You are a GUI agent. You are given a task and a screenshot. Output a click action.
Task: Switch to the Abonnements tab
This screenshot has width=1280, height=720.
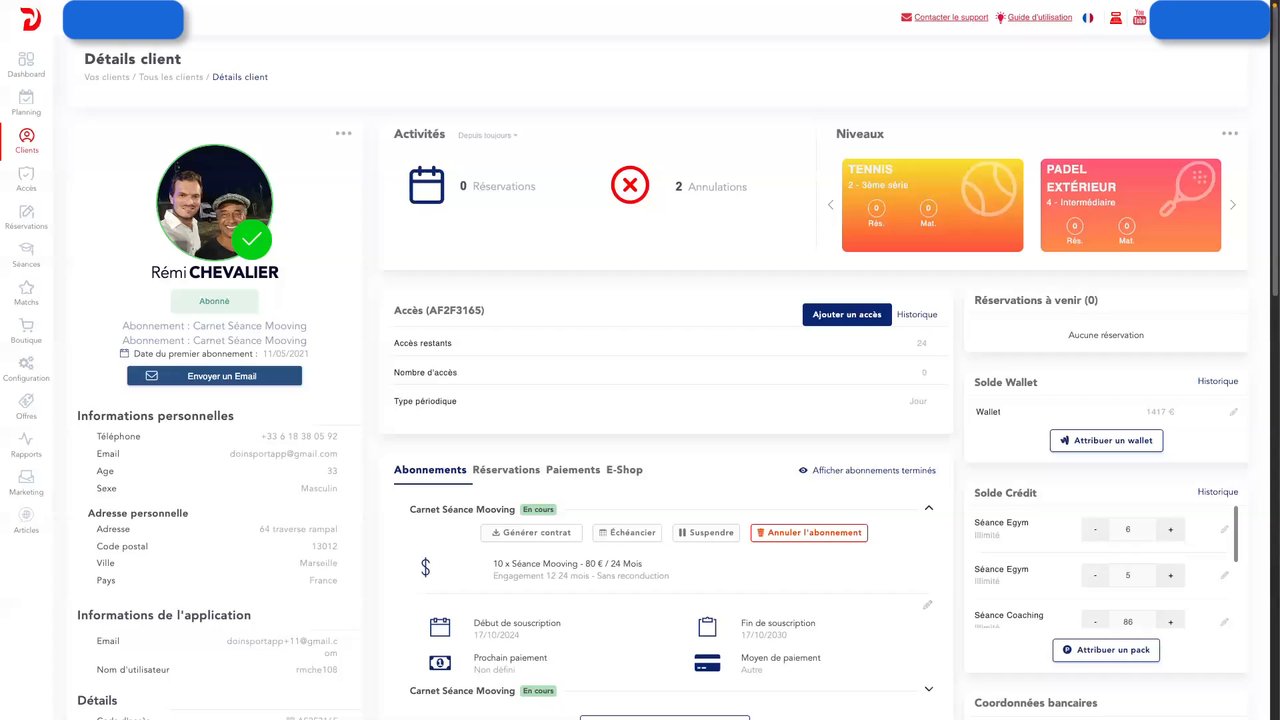point(430,470)
